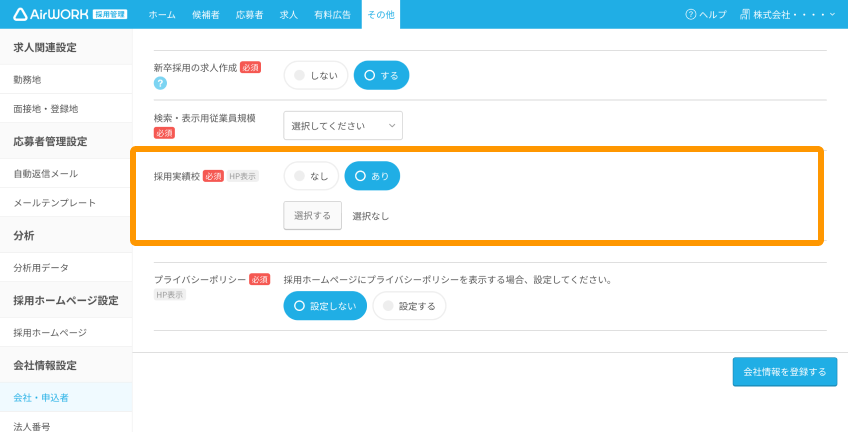Viewport: 848px width, 432px height.
Task: Open 勤務地 in the sidebar
Action: coord(66,79)
